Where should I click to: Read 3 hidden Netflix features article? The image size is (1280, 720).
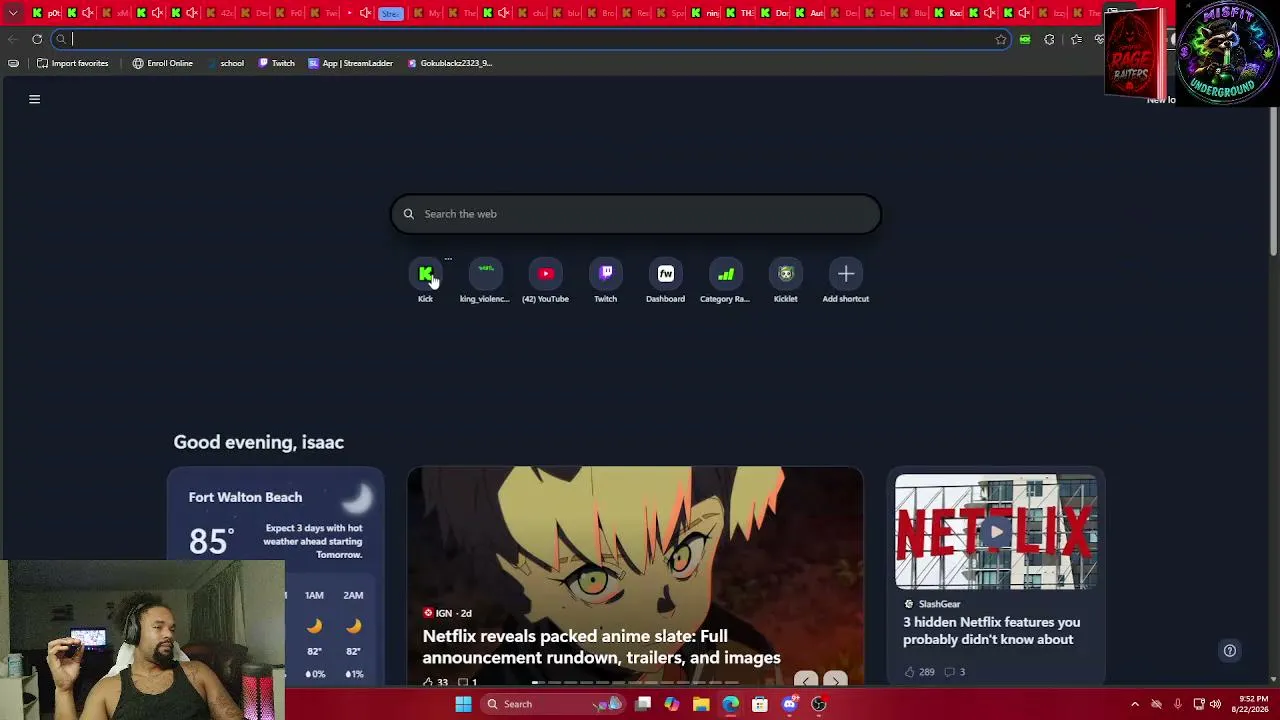(991, 631)
